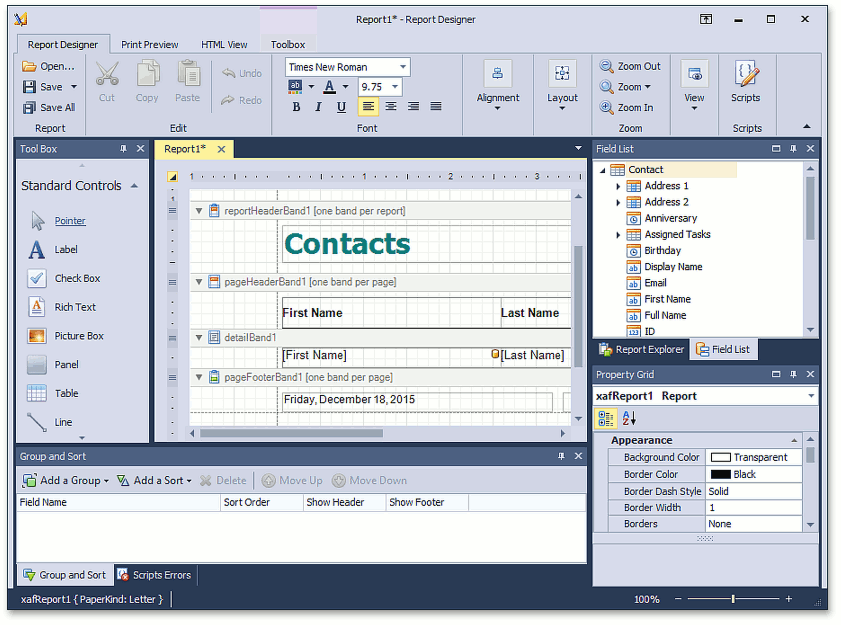Center align the text

pos(391,107)
